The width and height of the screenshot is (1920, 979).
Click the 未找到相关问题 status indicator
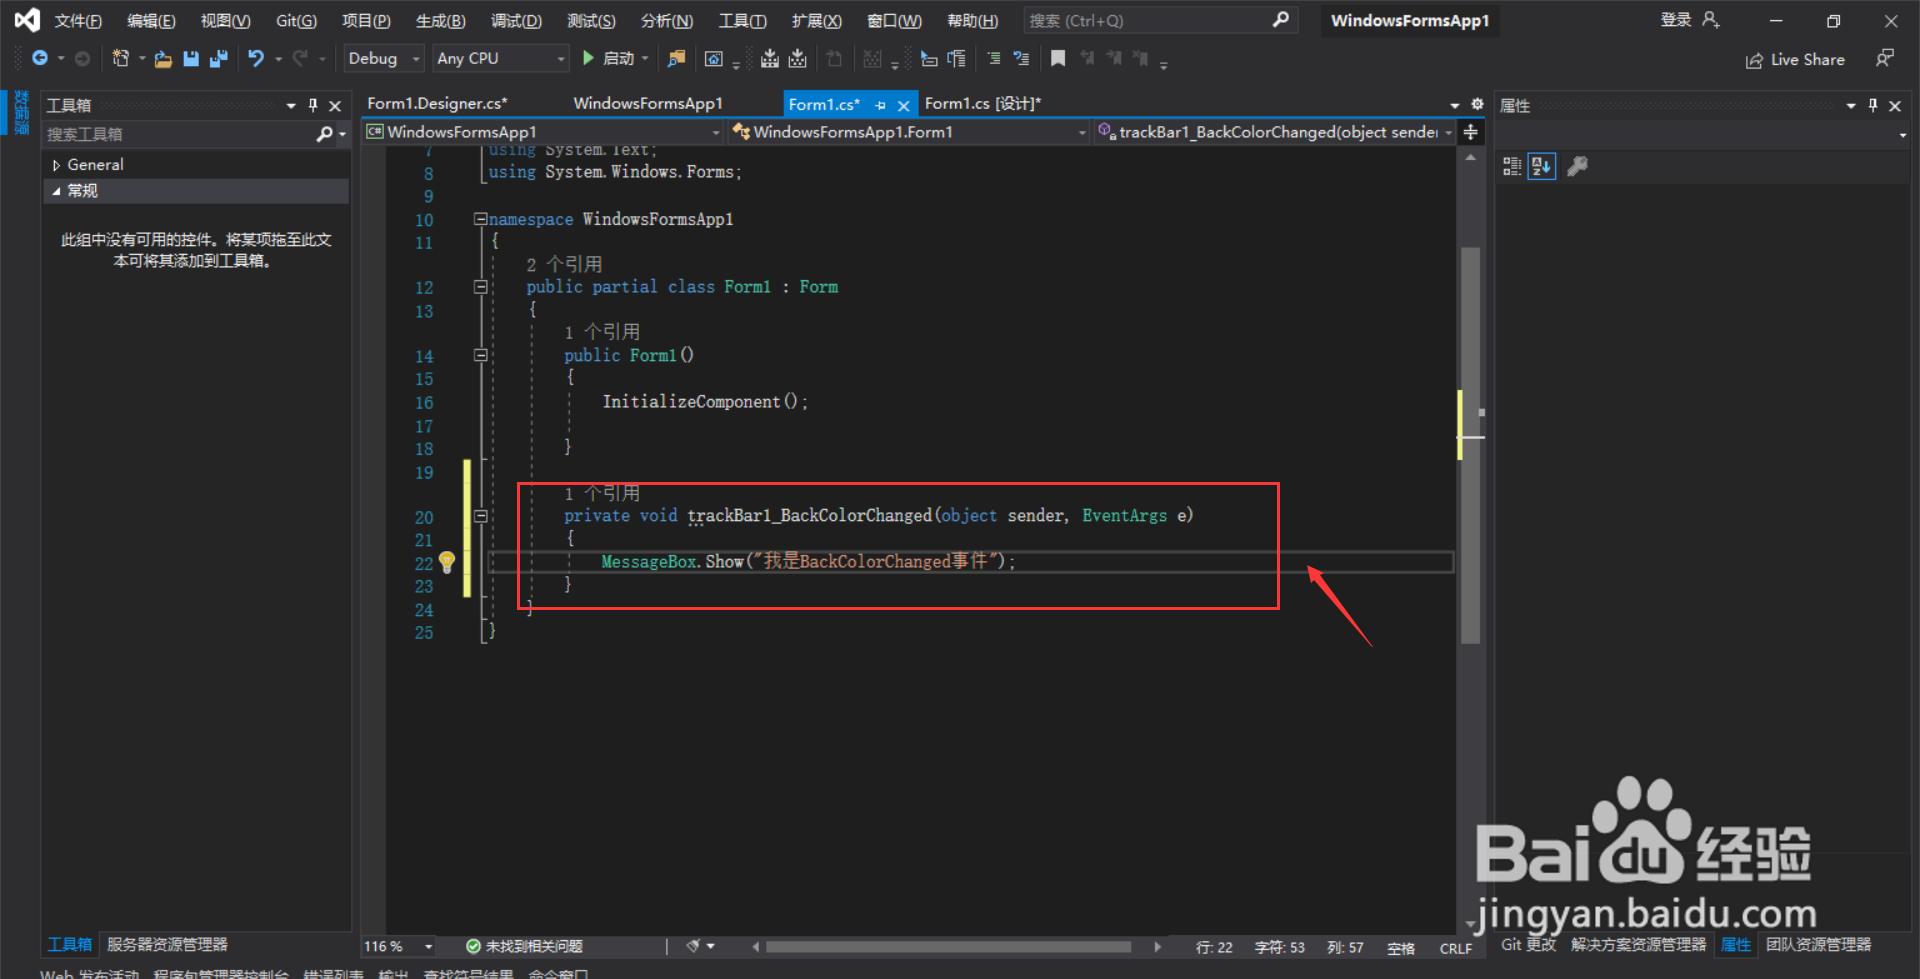(525, 946)
